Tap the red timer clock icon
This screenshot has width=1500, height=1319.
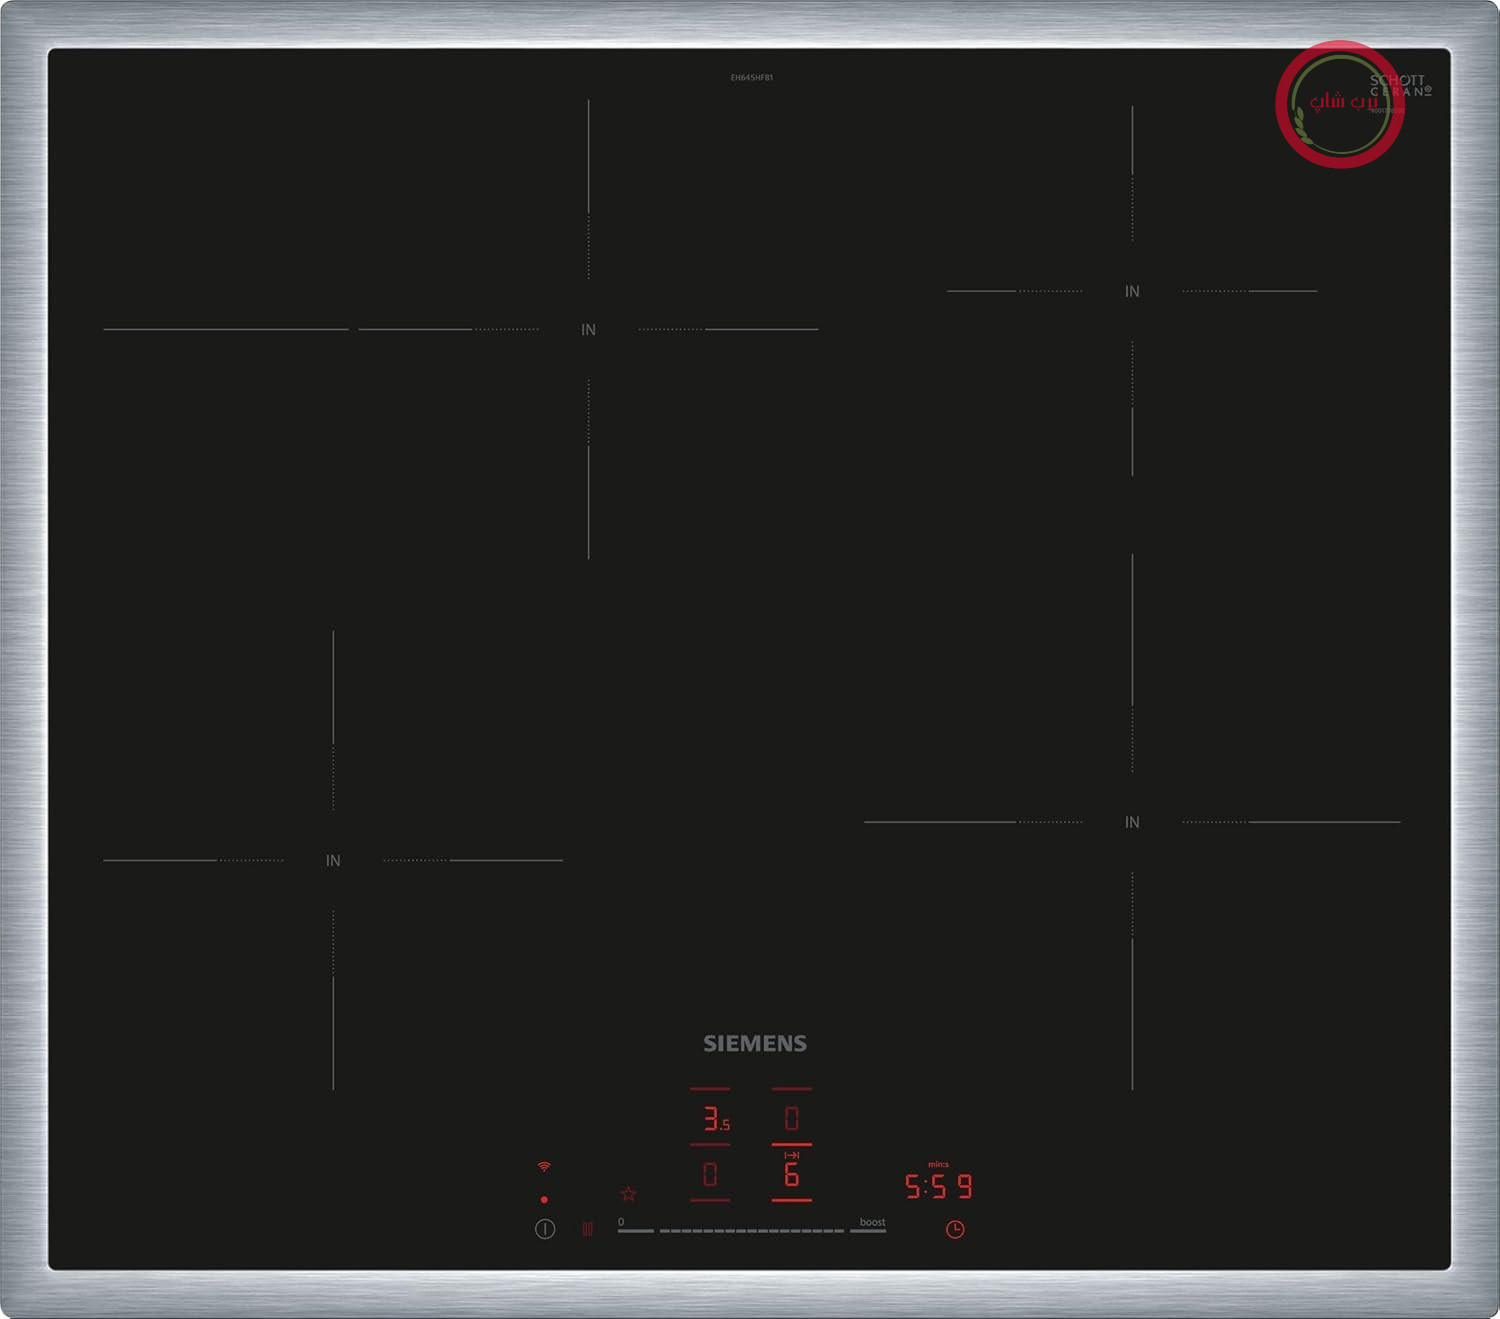[x=955, y=1229]
